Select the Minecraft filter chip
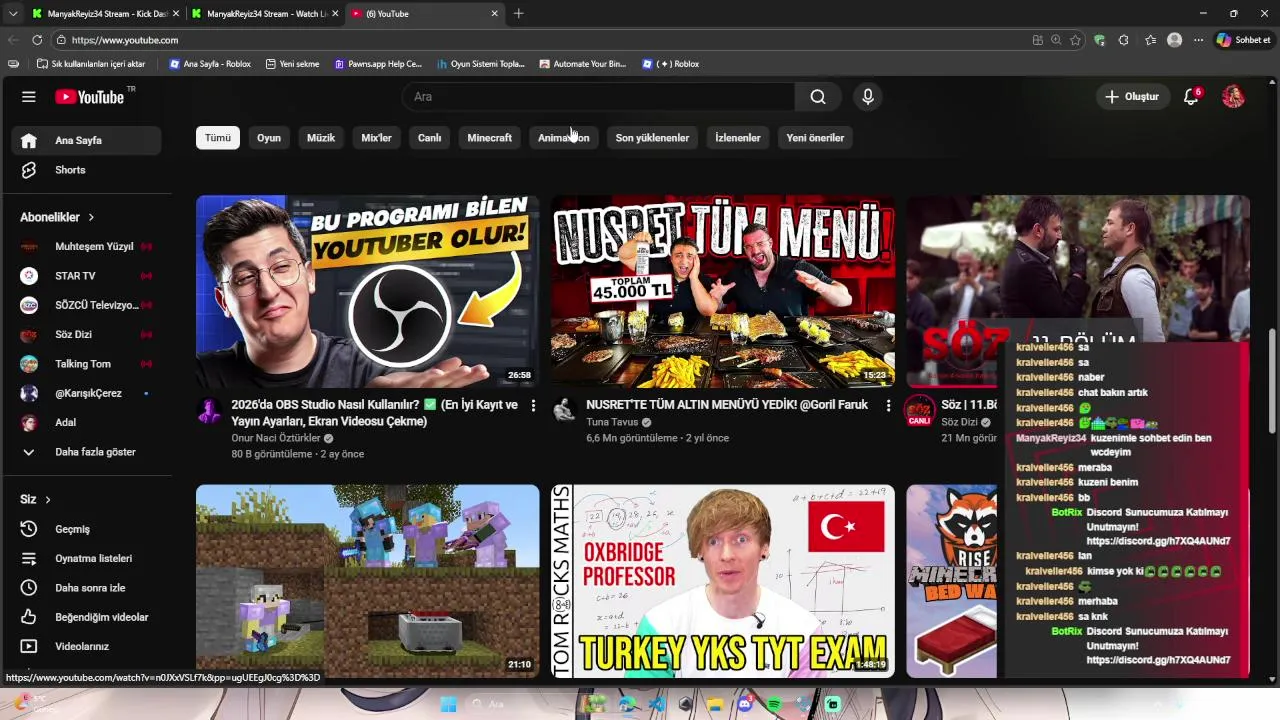 coord(489,138)
